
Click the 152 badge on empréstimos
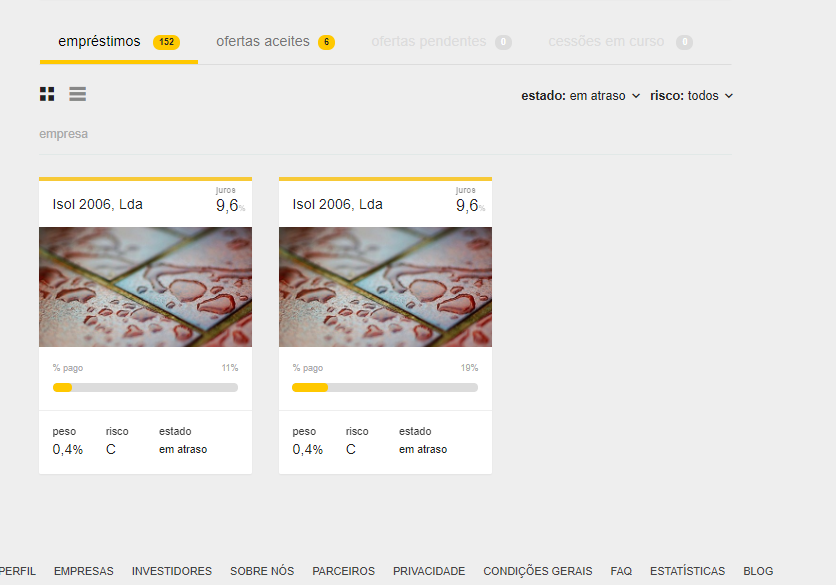point(166,42)
